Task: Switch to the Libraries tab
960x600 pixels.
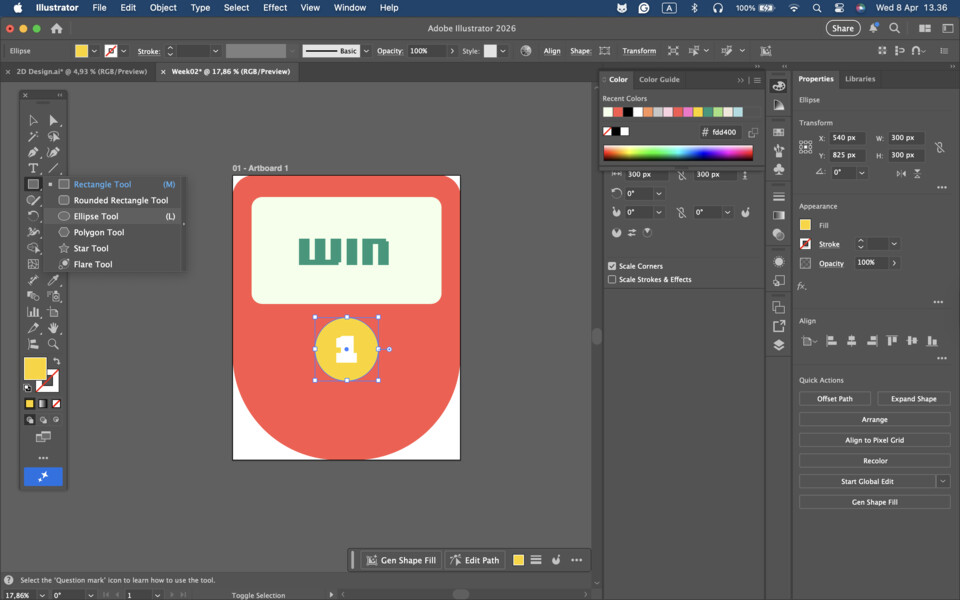Action: point(860,79)
